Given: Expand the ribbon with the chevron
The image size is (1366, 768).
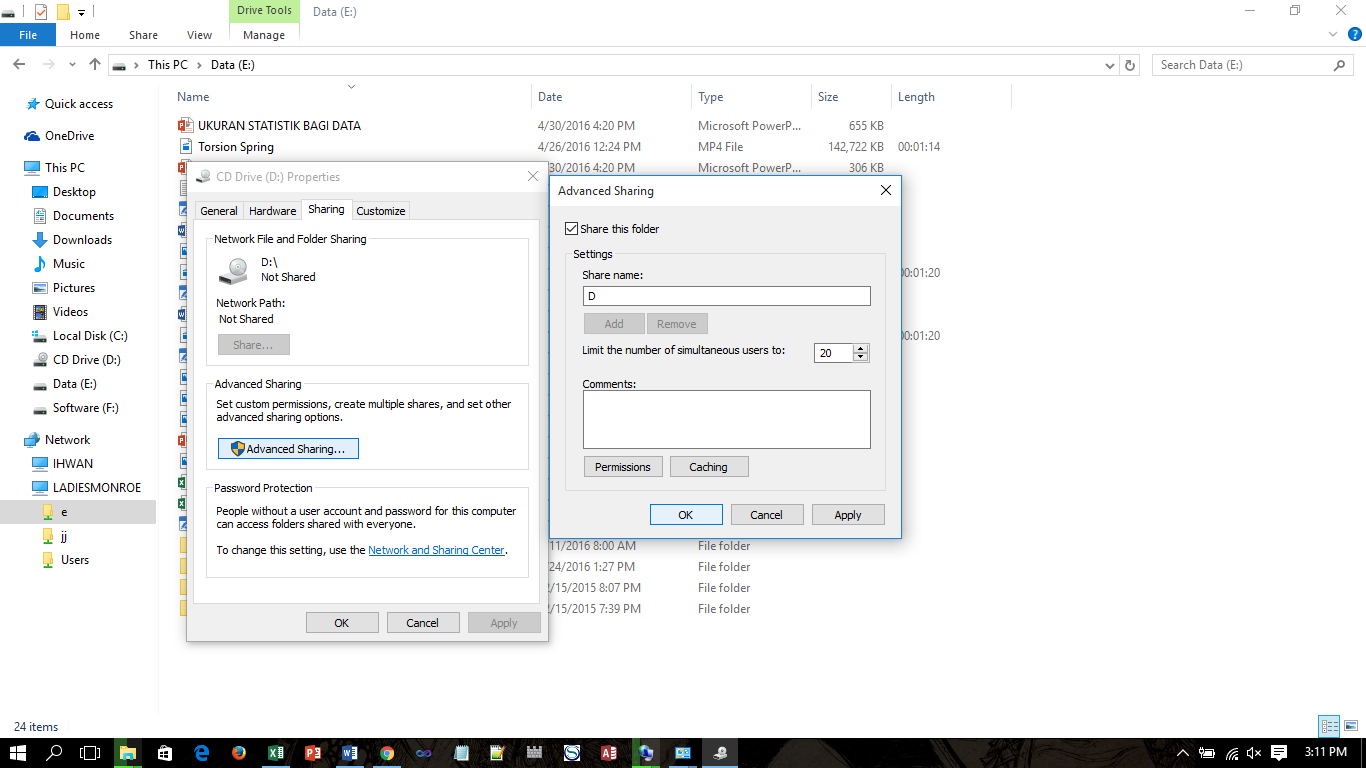Looking at the screenshot, I should click(x=1332, y=34).
